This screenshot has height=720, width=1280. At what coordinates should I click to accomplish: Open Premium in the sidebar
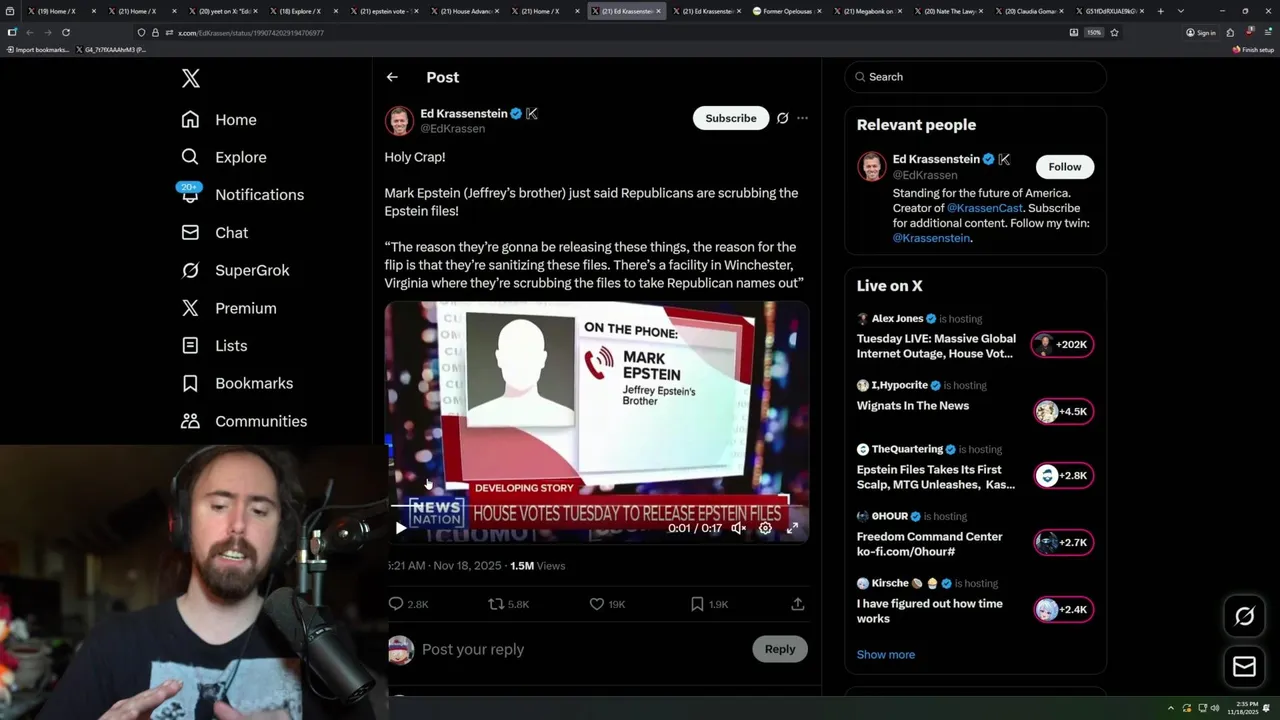(228, 308)
